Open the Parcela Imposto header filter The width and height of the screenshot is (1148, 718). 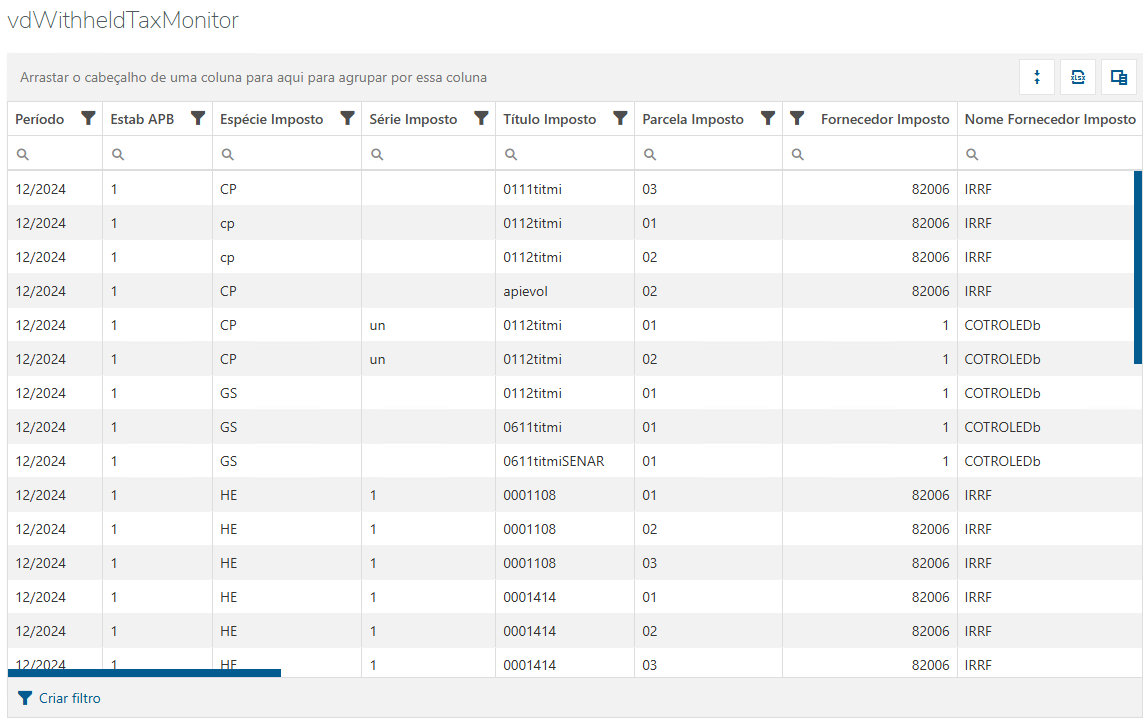[x=768, y=118]
